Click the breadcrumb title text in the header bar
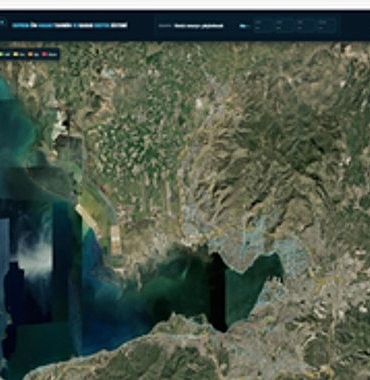This screenshot has height=380, width=370. (70, 25)
